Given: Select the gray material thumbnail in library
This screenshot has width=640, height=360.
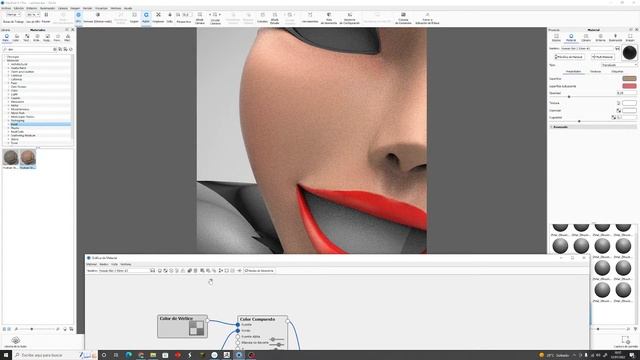Looking at the screenshot, I should pyautogui.click(x=11, y=158).
